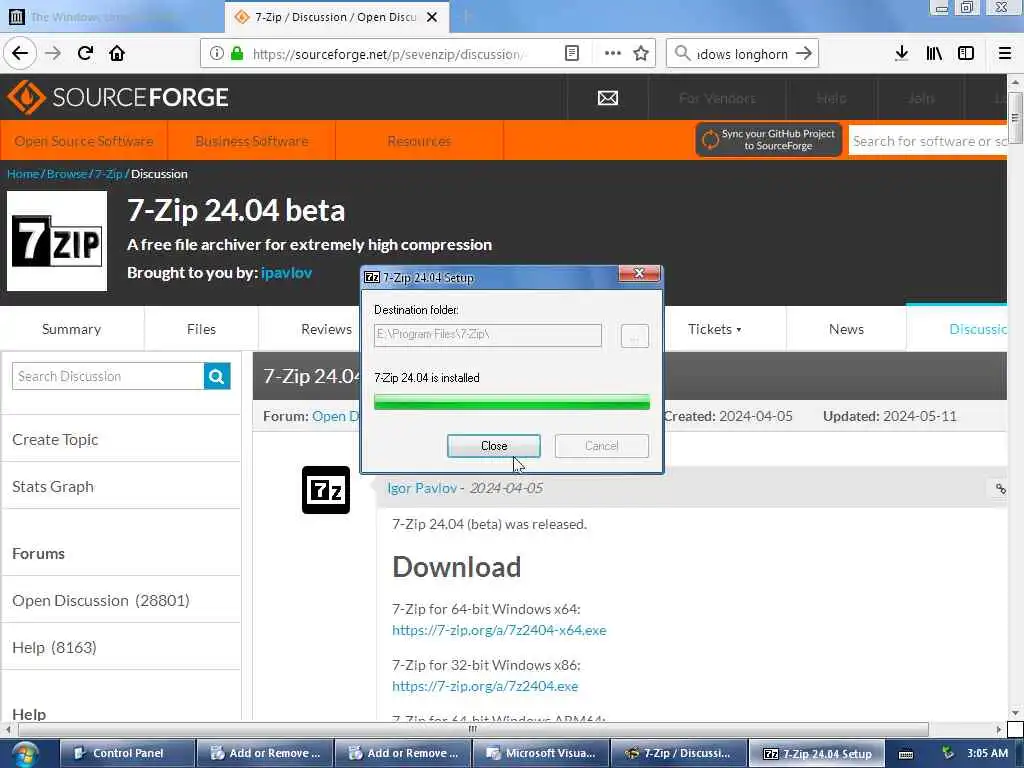This screenshot has height=768, width=1024.
Task: Click the discussion search magnifier button
Action: [217, 376]
